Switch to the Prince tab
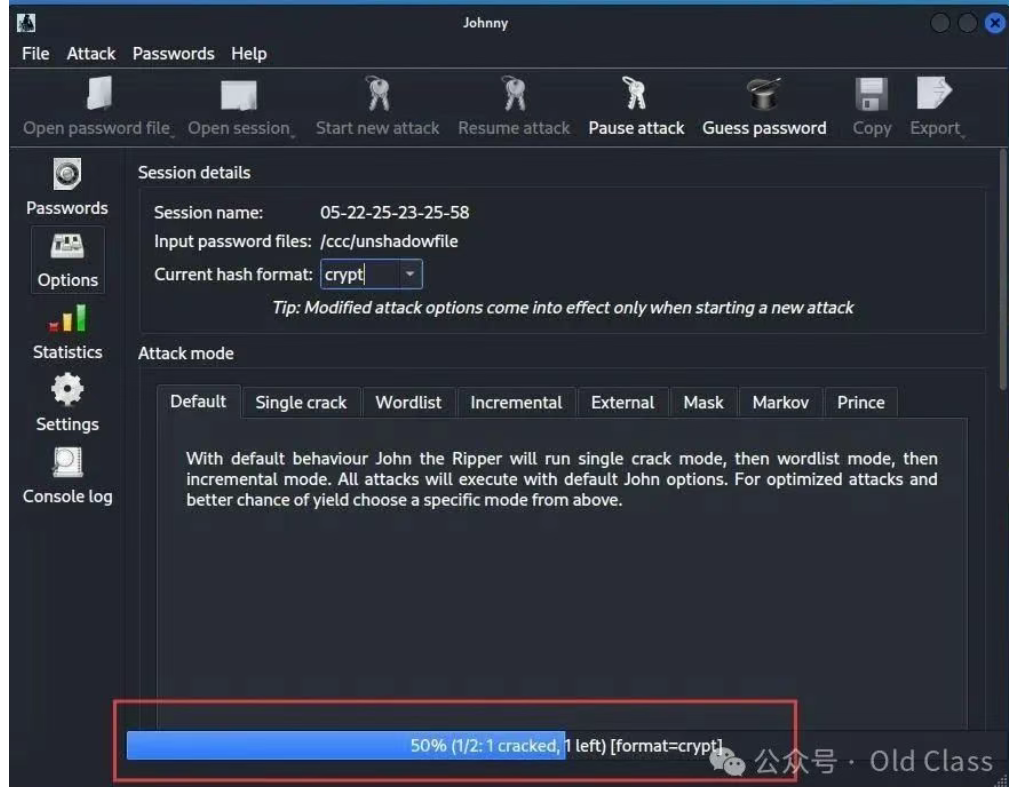This screenshot has height=787, width=1009. pos(860,403)
